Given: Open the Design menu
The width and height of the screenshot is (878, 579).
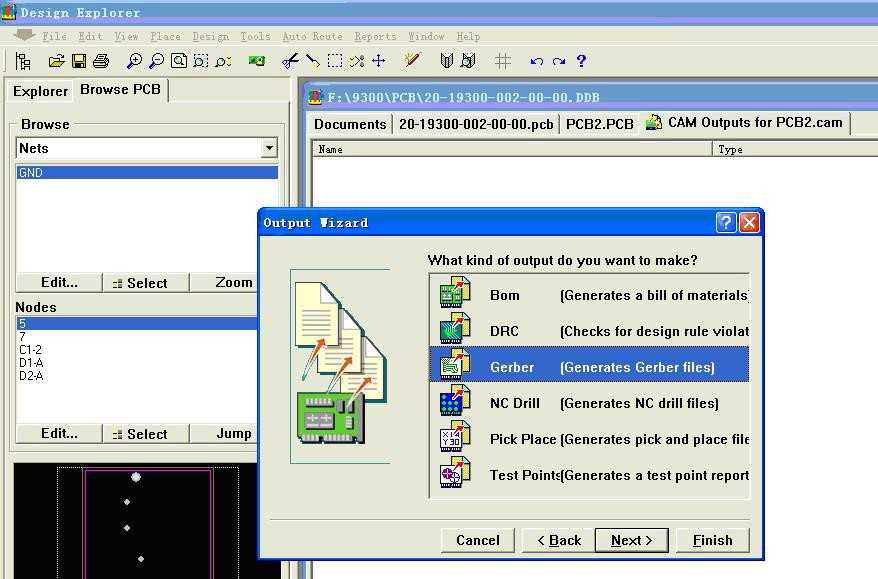Looking at the screenshot, I should pos(211,36).
